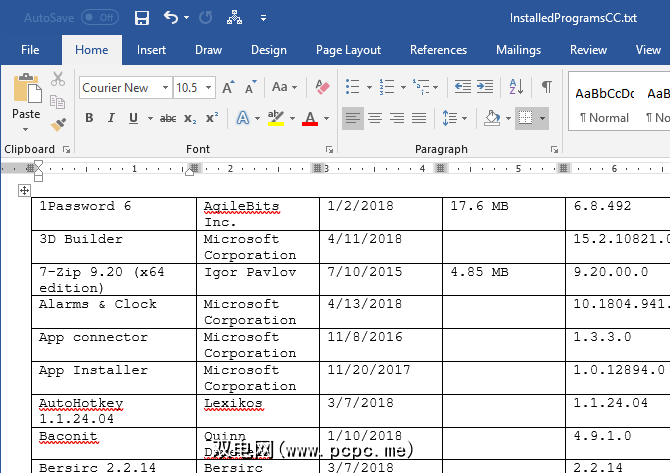This screenshot has width=670, height=473.
Task: Open underline style dropdown arrow
Action: pos(150,118)
